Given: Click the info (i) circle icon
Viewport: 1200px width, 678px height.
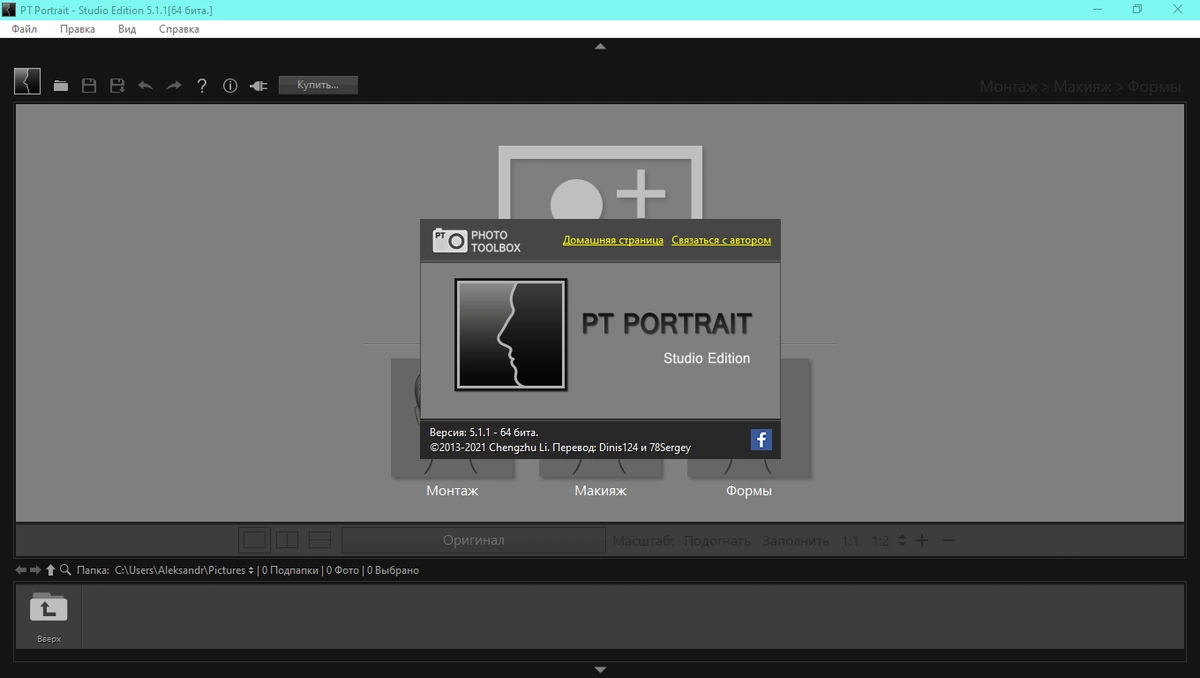Looking at the screenshot, I should [x=230, y=86].
